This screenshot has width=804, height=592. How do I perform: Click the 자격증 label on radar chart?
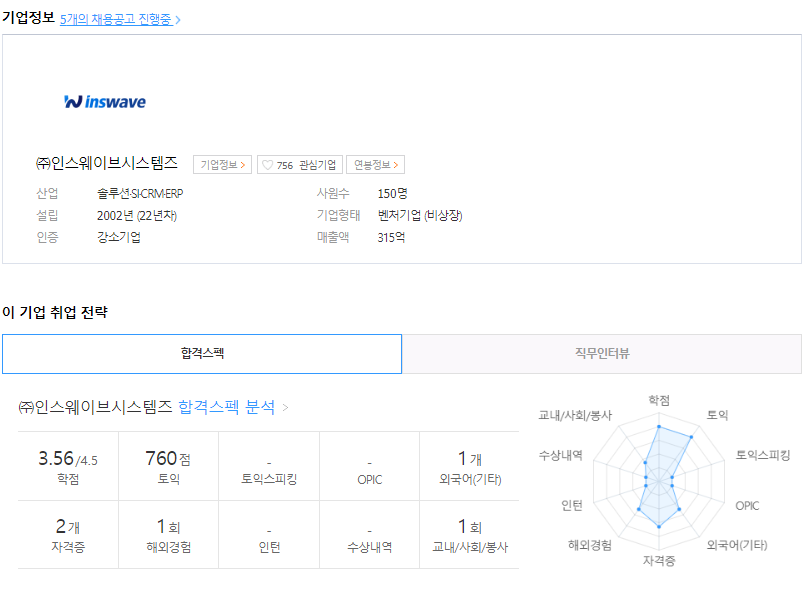point(659,561)
